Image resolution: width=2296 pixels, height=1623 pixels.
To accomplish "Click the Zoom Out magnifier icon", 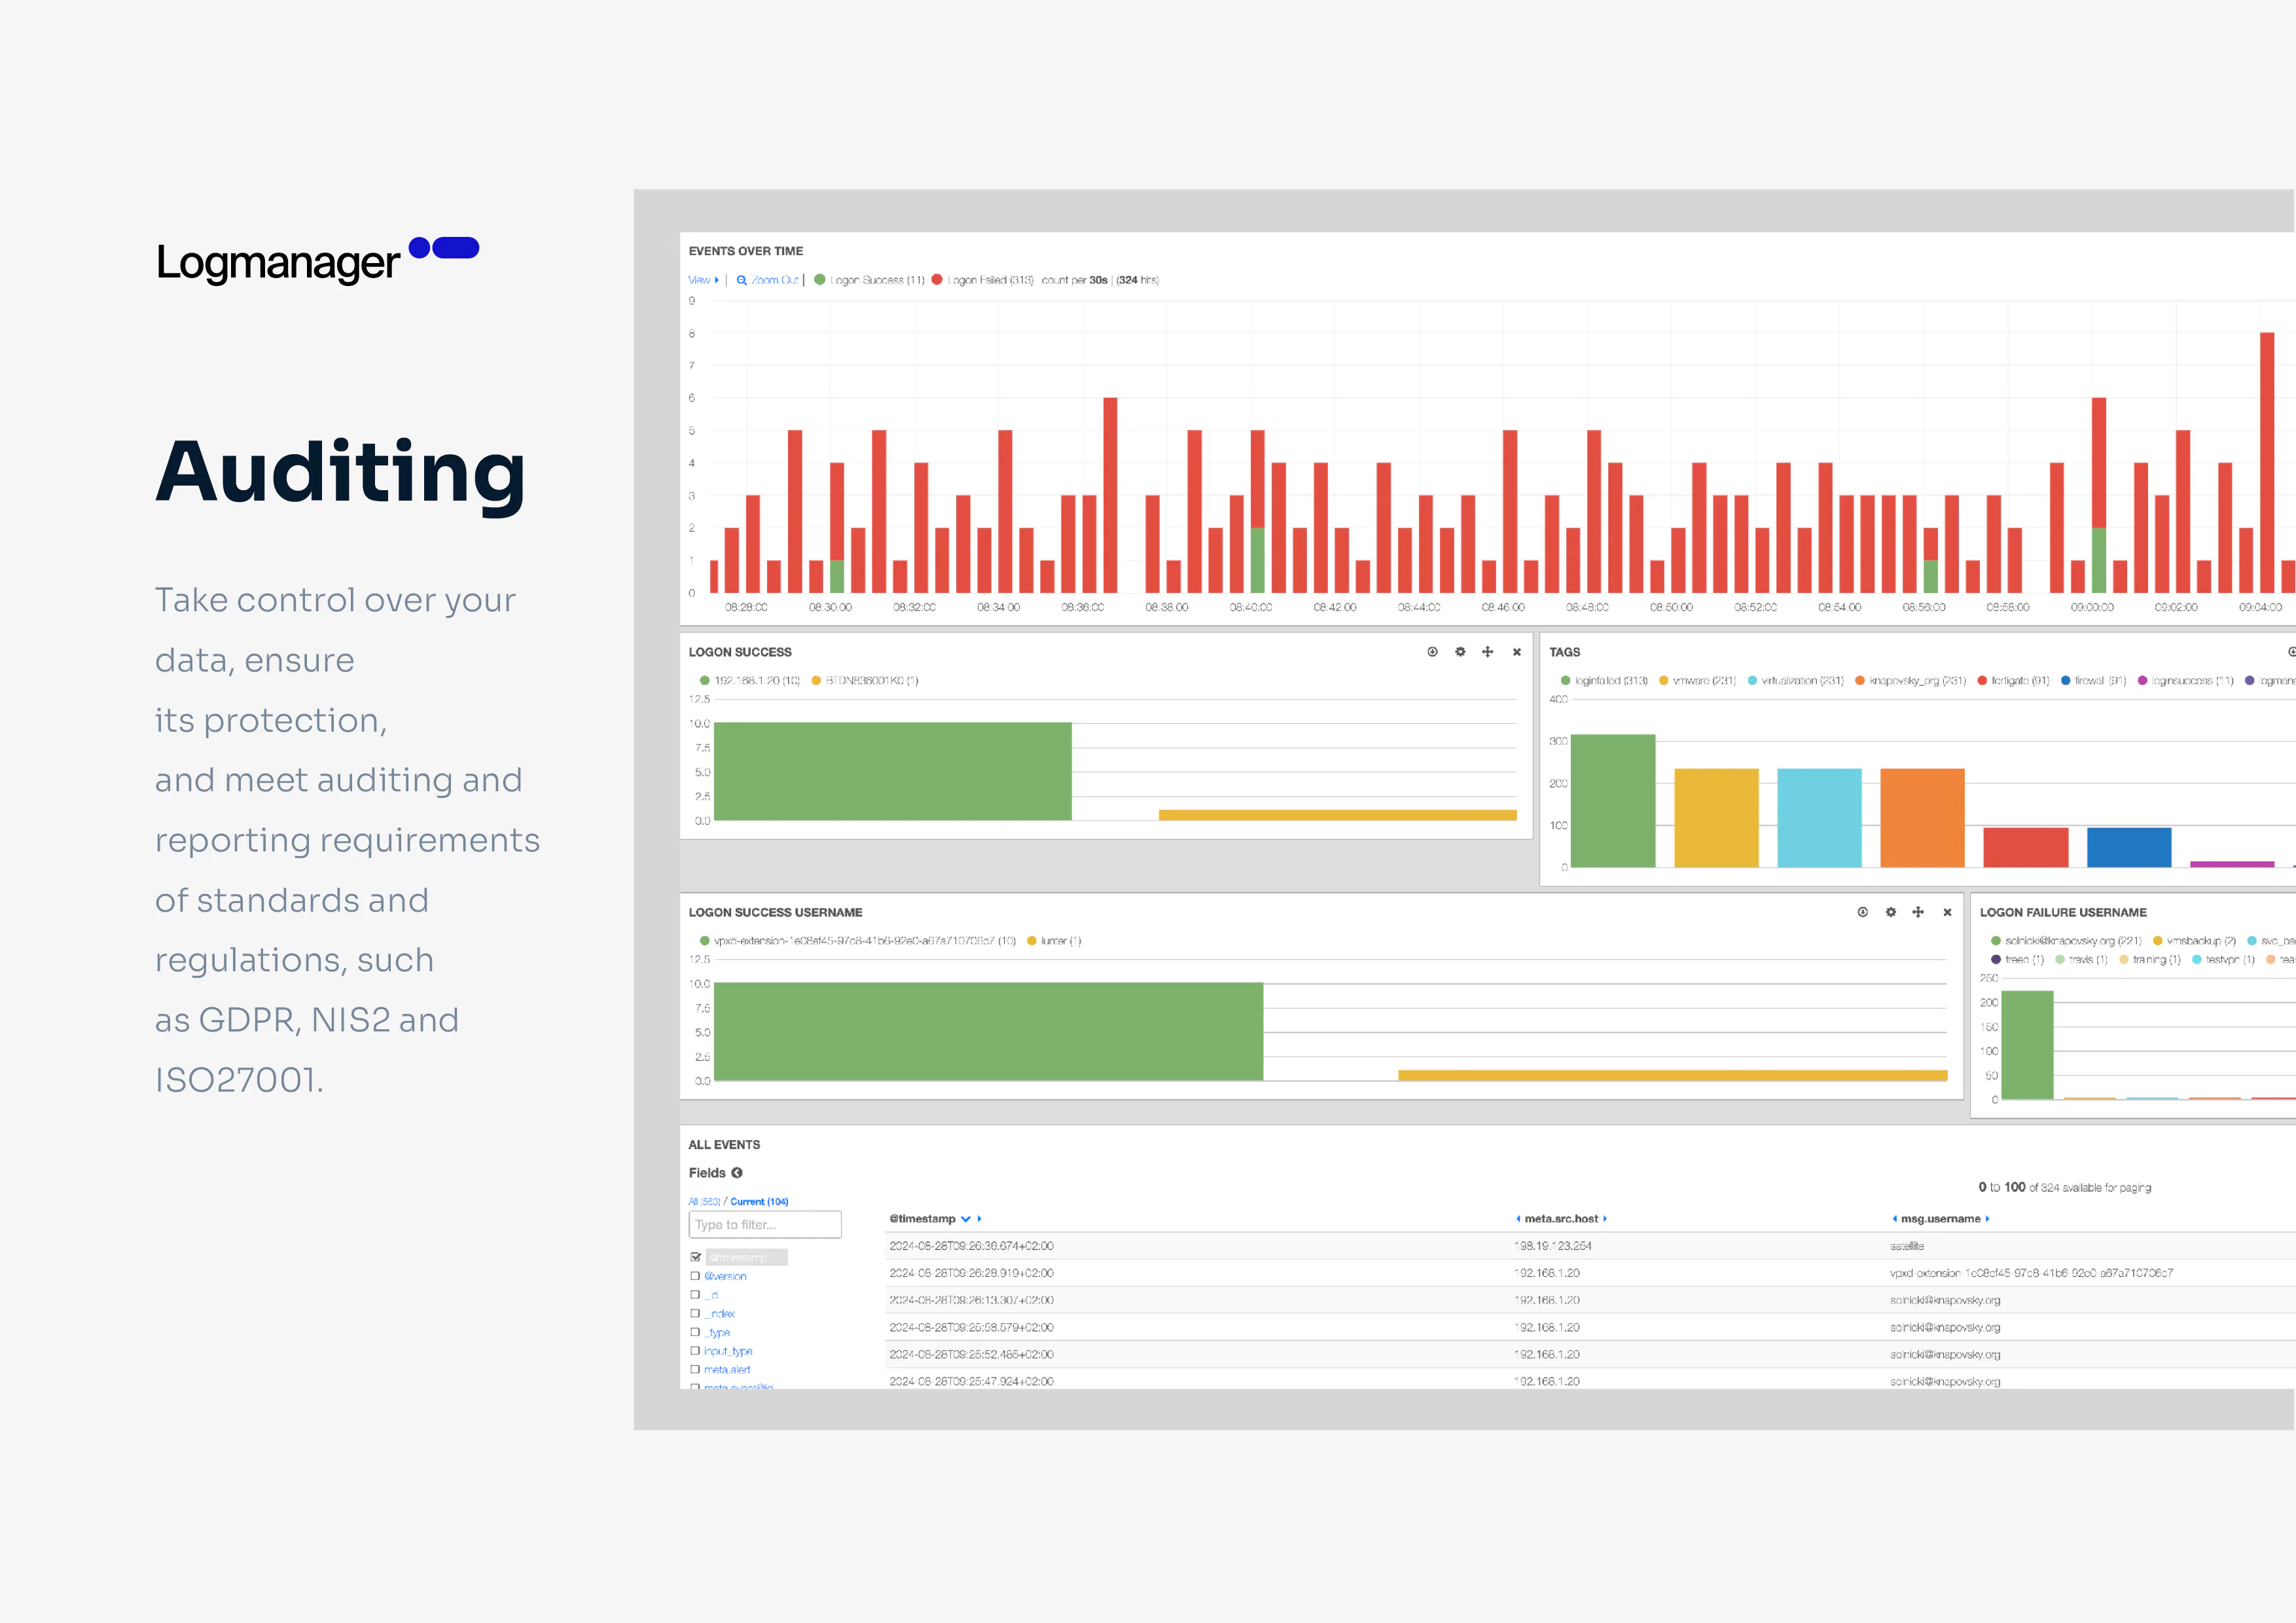I will coord(742,280).
